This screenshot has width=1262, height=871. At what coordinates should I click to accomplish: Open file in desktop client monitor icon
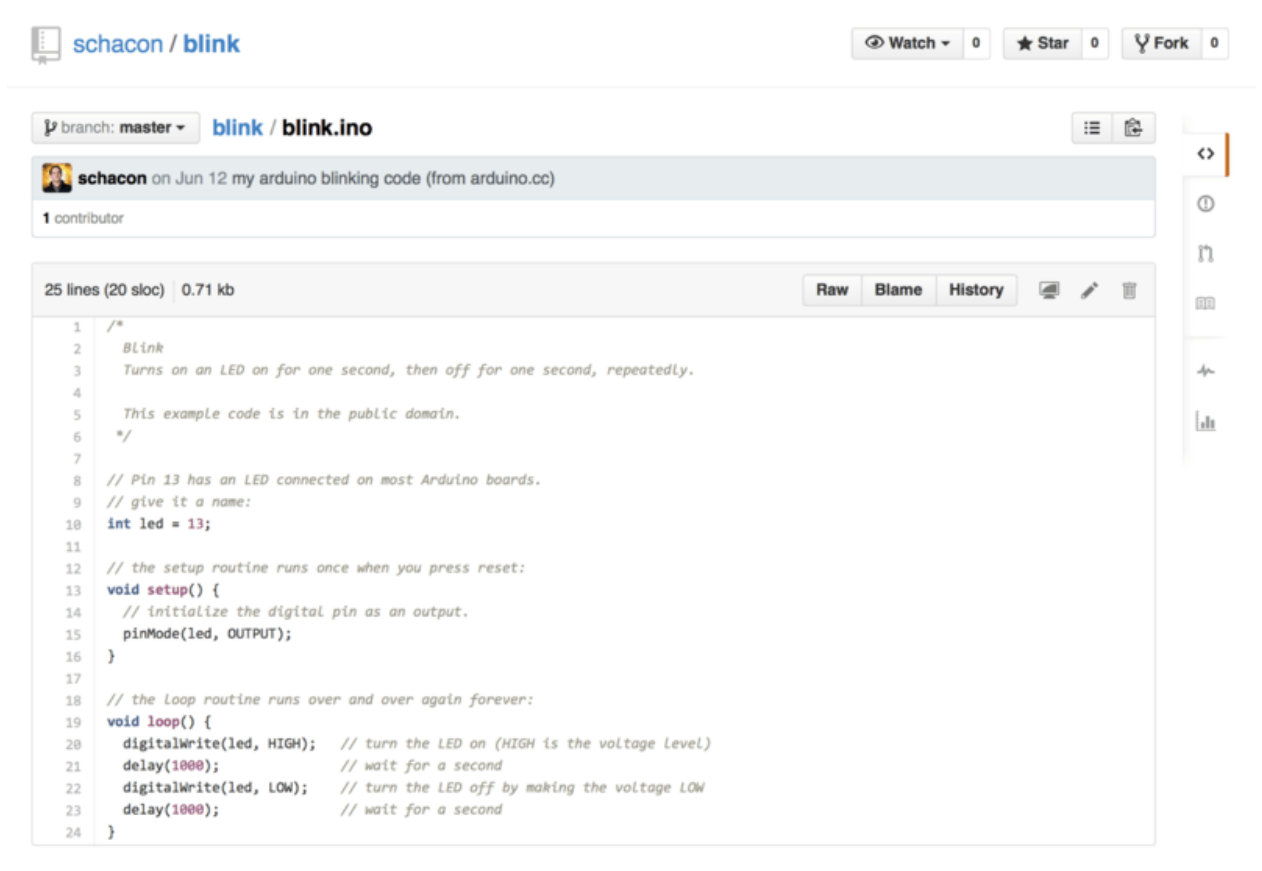(x=1049, y=290)
